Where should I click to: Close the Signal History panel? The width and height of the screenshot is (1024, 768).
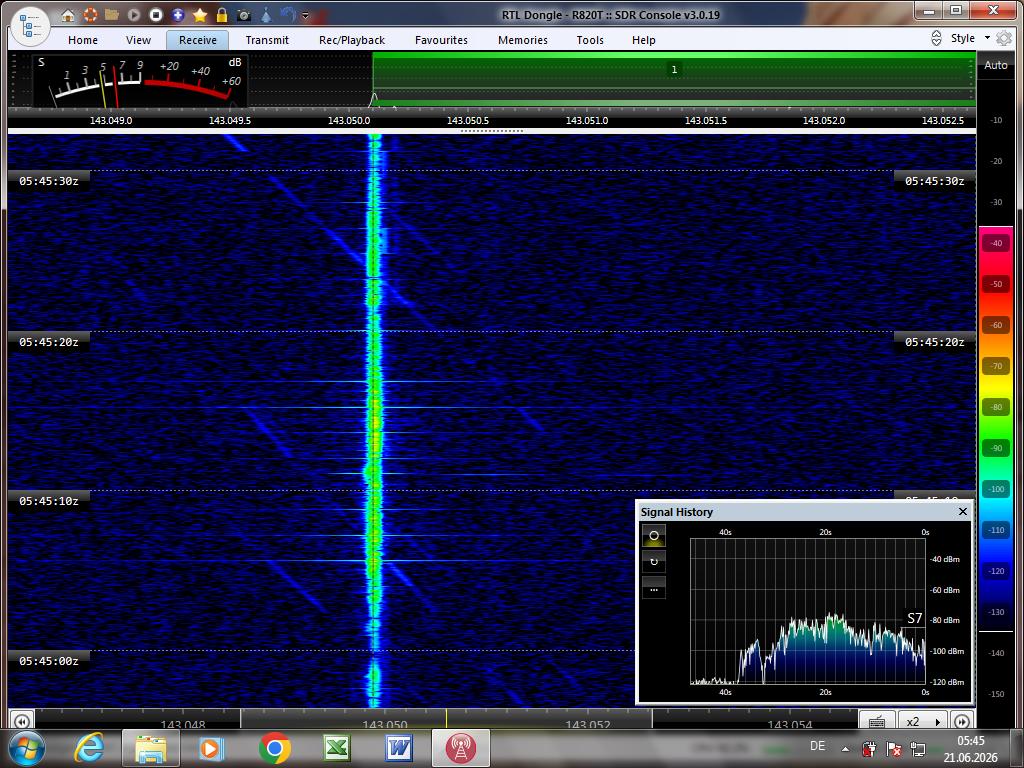click(963, 511)
